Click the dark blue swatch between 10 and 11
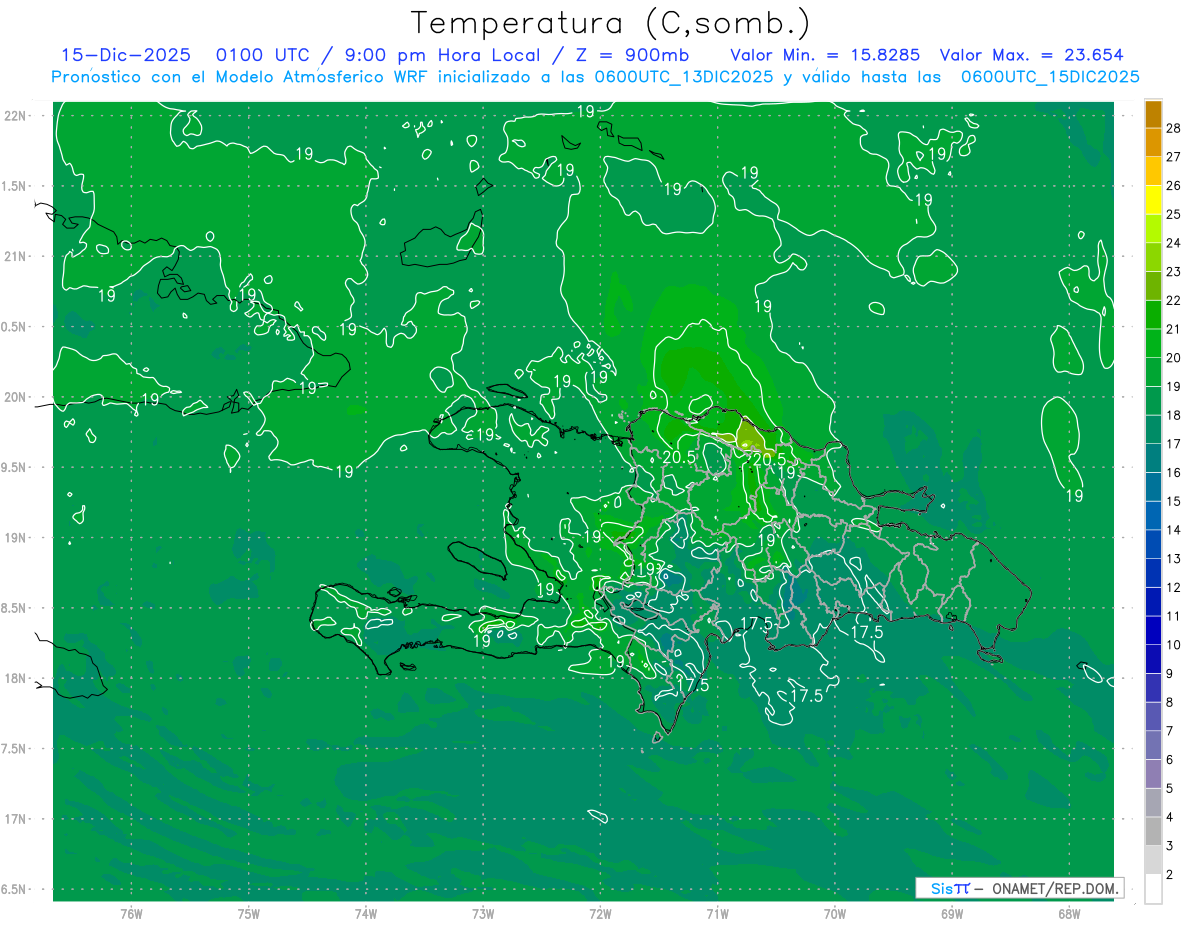Screen dimensions: 1200x927 [1153, 631]
